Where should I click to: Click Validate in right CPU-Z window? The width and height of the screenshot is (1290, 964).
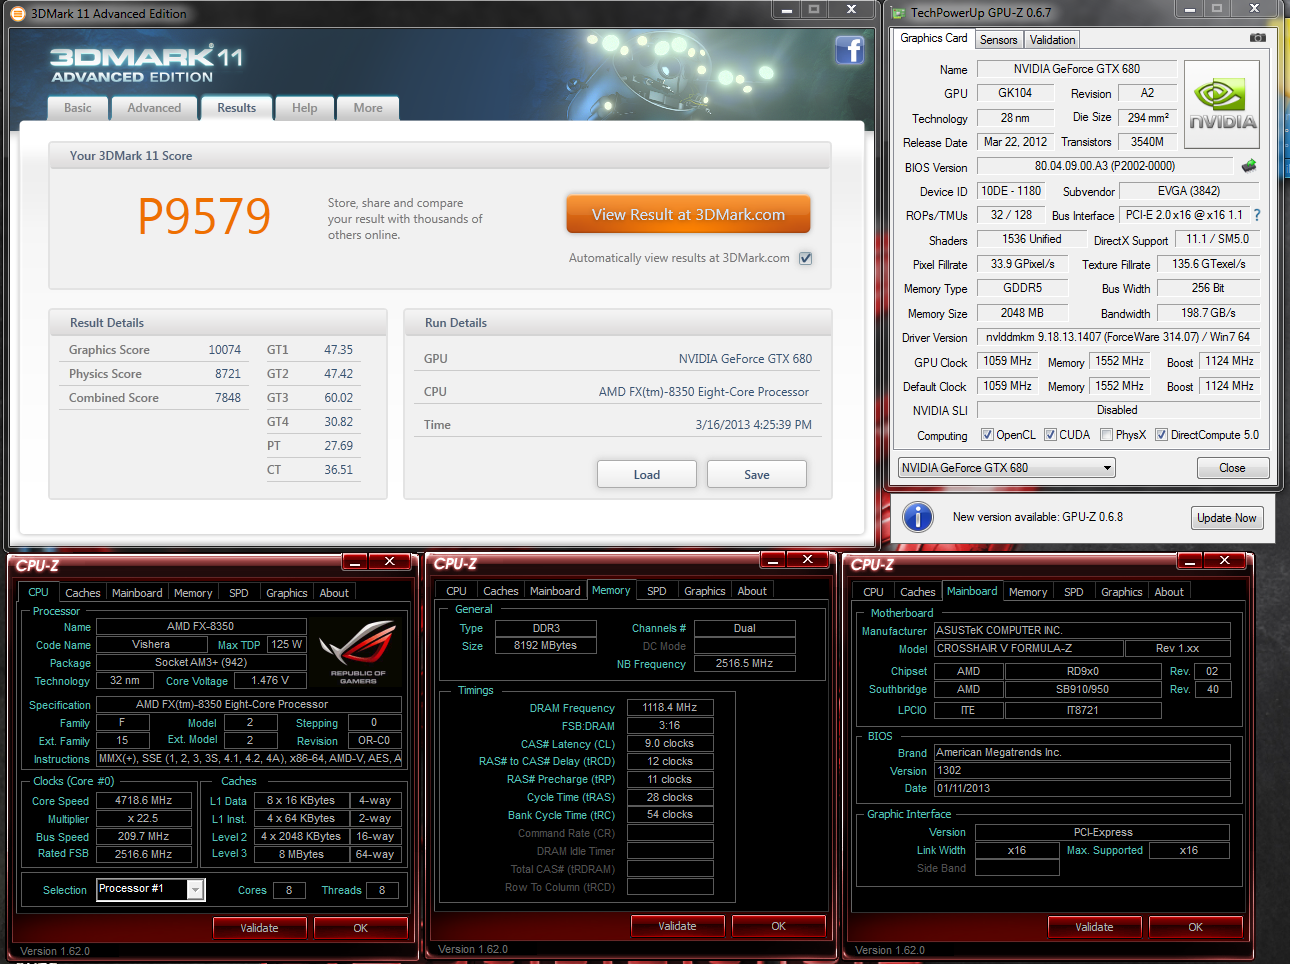[1094, 927]
